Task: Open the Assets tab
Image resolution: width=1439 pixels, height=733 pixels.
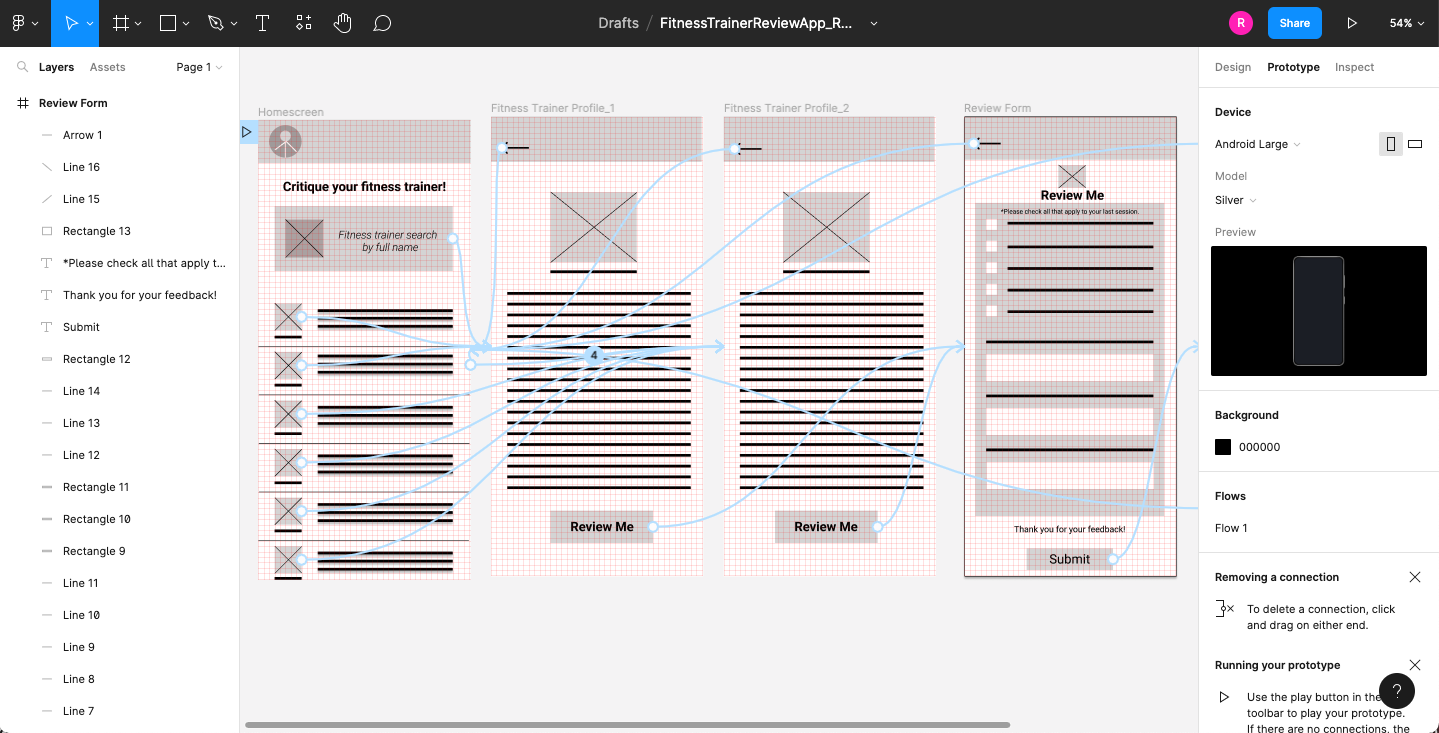Action: tap(107, 67)
